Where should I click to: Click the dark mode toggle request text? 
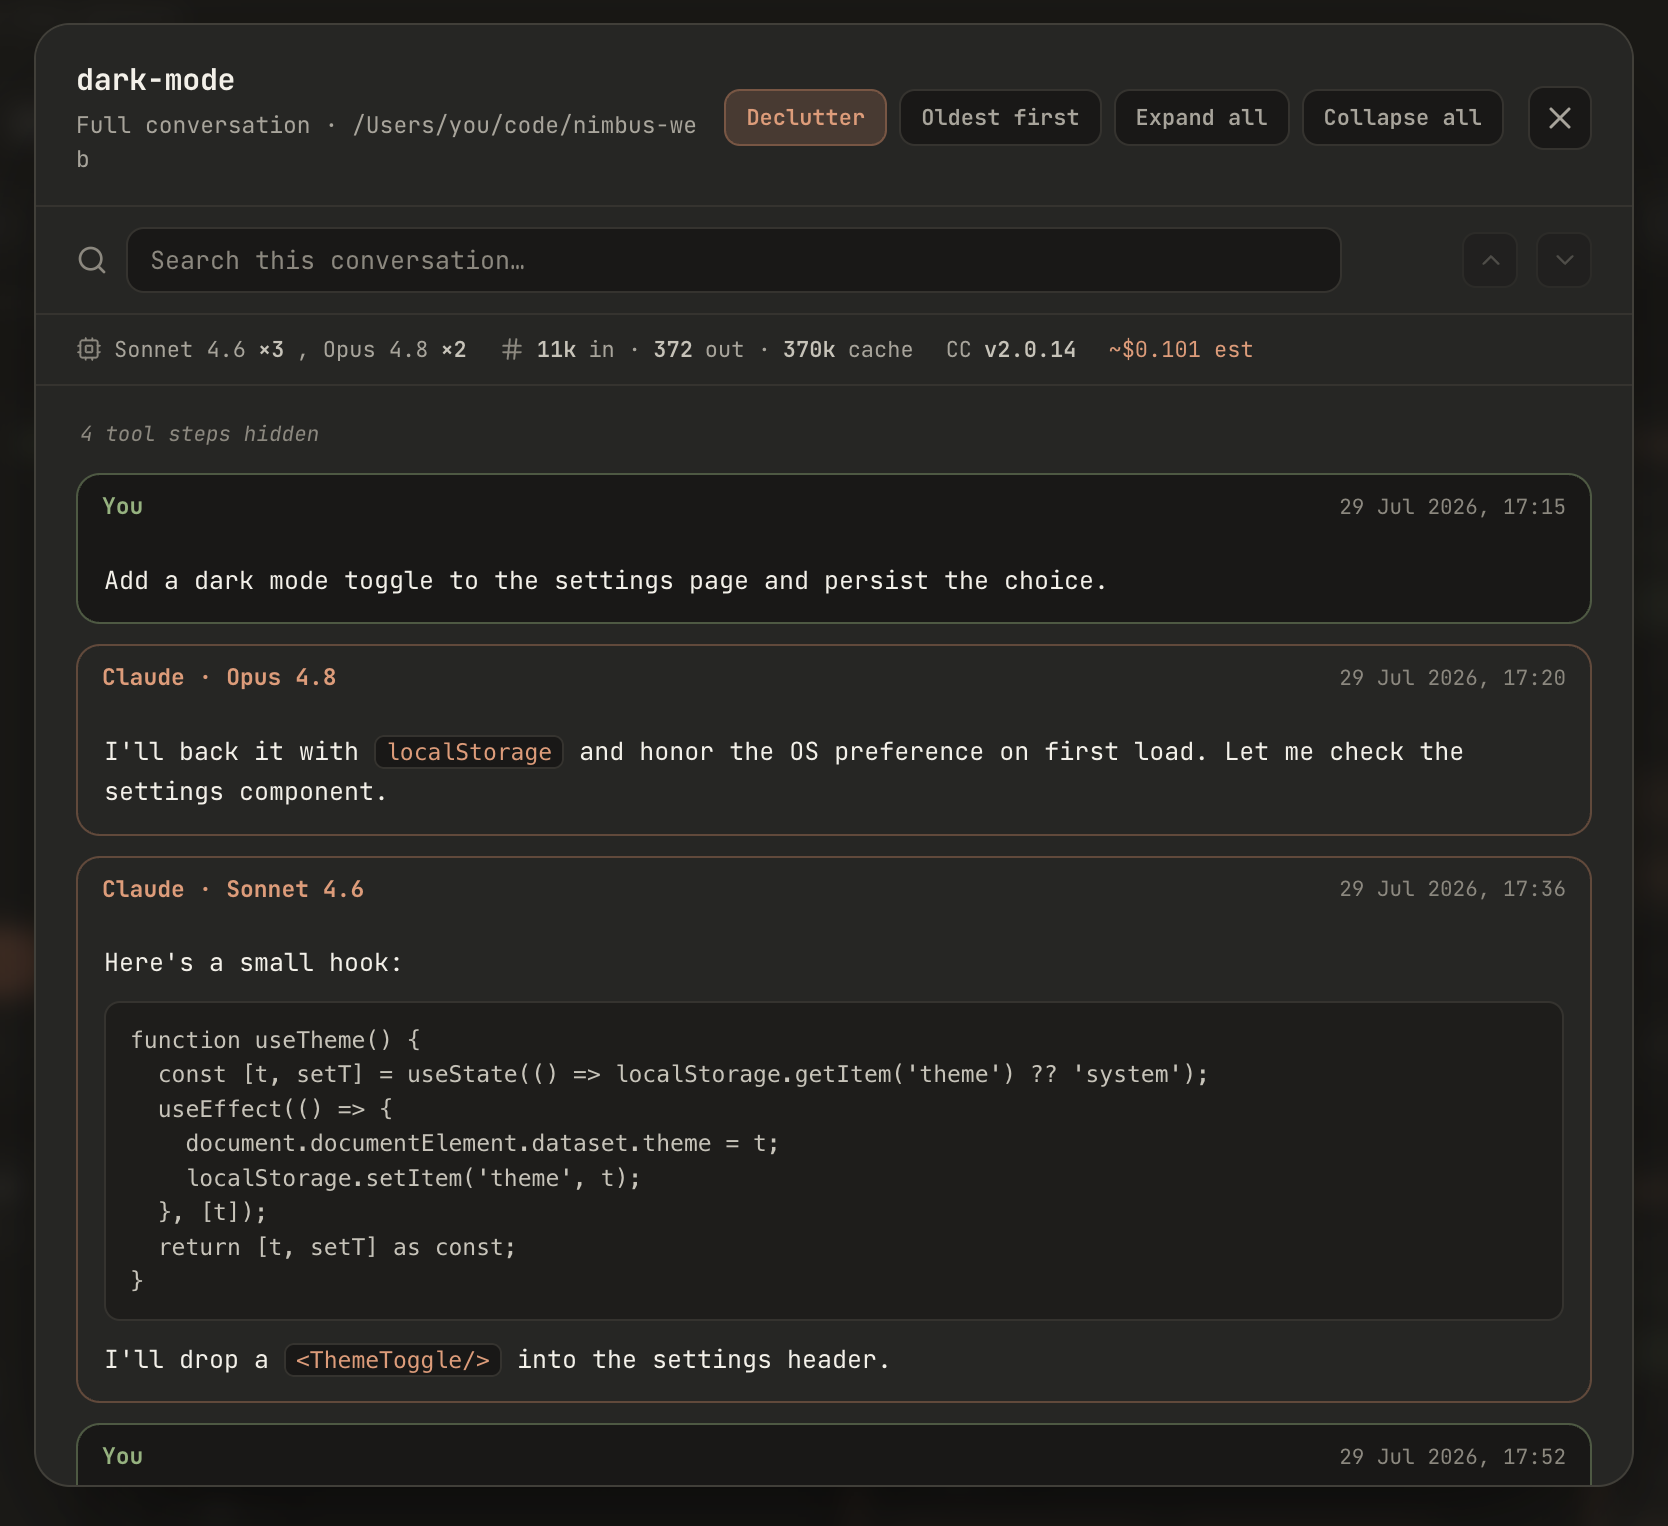click(x=605, y=581)
